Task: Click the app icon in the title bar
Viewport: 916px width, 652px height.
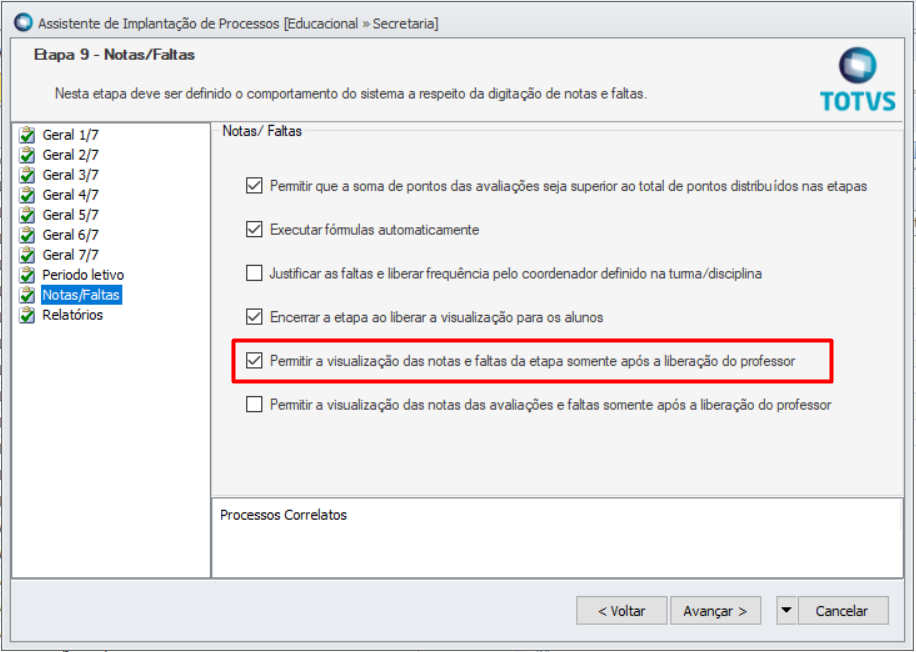Action: [22, 22]
